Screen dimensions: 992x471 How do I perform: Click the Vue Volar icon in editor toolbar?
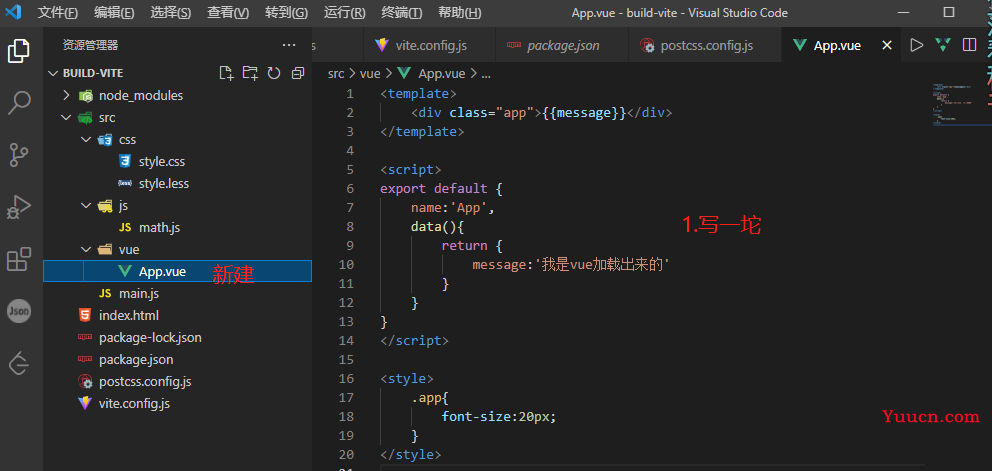pos(943,45)
